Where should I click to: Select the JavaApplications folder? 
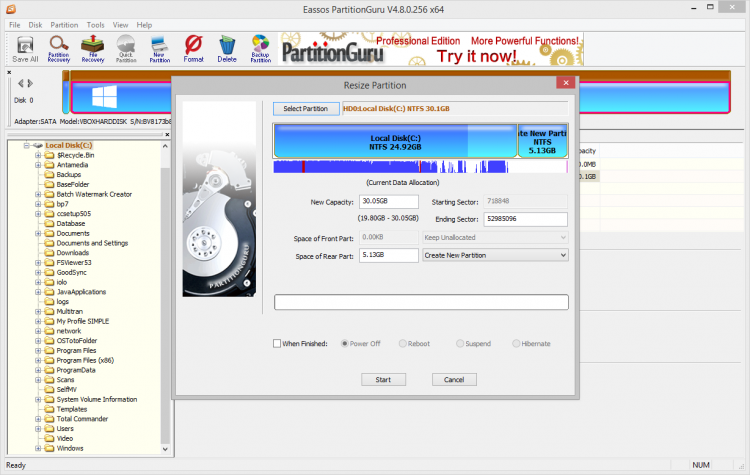pyautogui.click(x=81, y=292)
